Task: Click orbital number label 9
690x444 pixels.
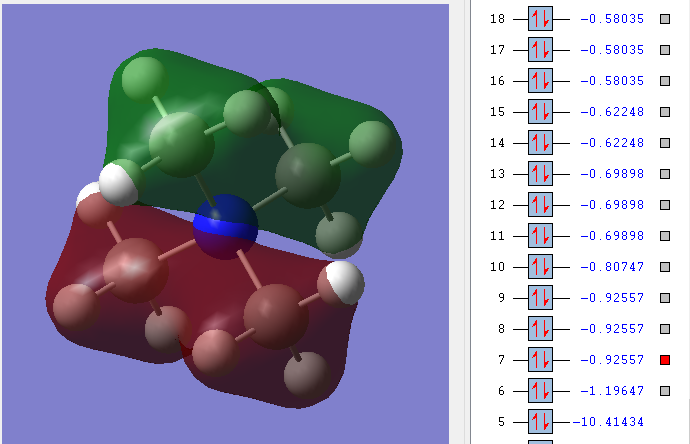Action: [x=502, y=298]
